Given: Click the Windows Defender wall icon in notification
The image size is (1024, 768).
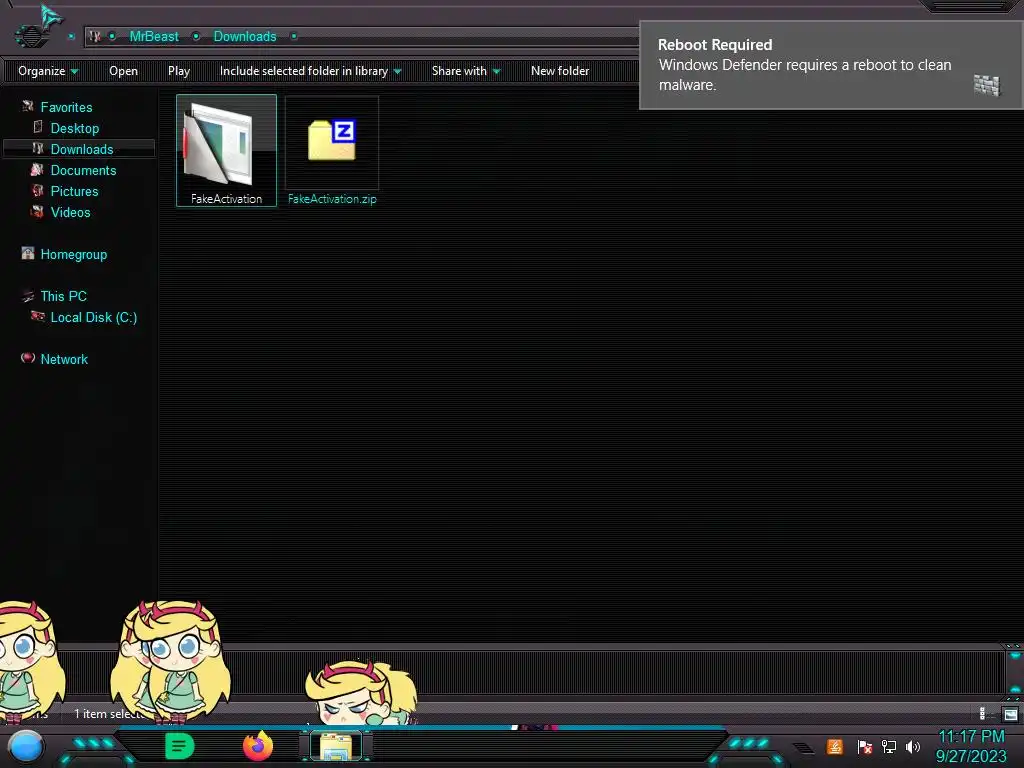Looking at the screenshot, I should (986, 85).
